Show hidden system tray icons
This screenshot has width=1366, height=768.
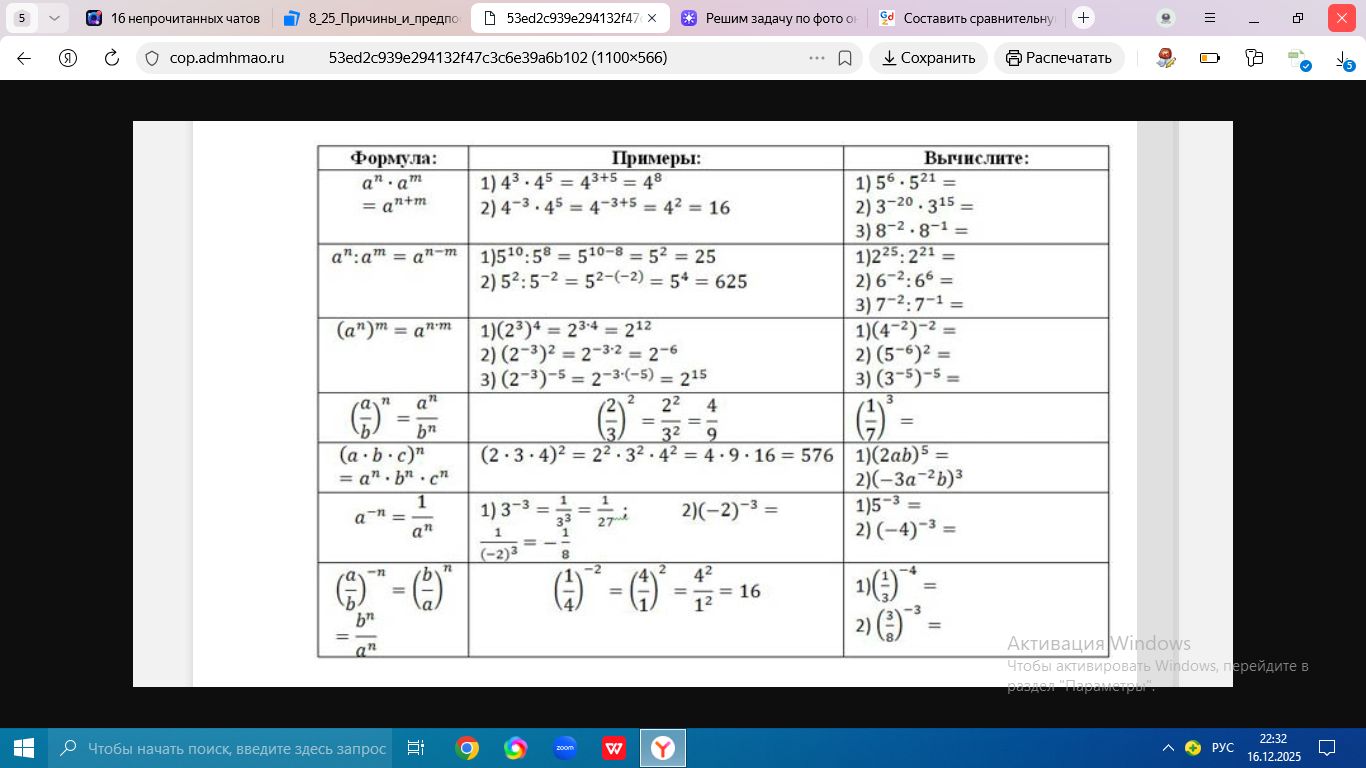pos(1168,748)
